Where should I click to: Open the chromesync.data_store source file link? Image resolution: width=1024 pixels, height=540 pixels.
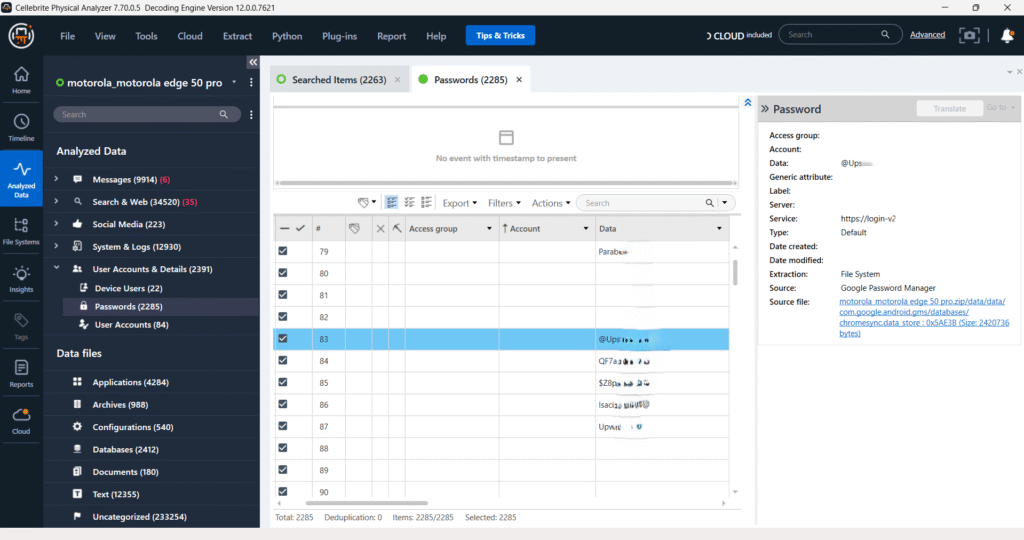[x=924, y=317]
